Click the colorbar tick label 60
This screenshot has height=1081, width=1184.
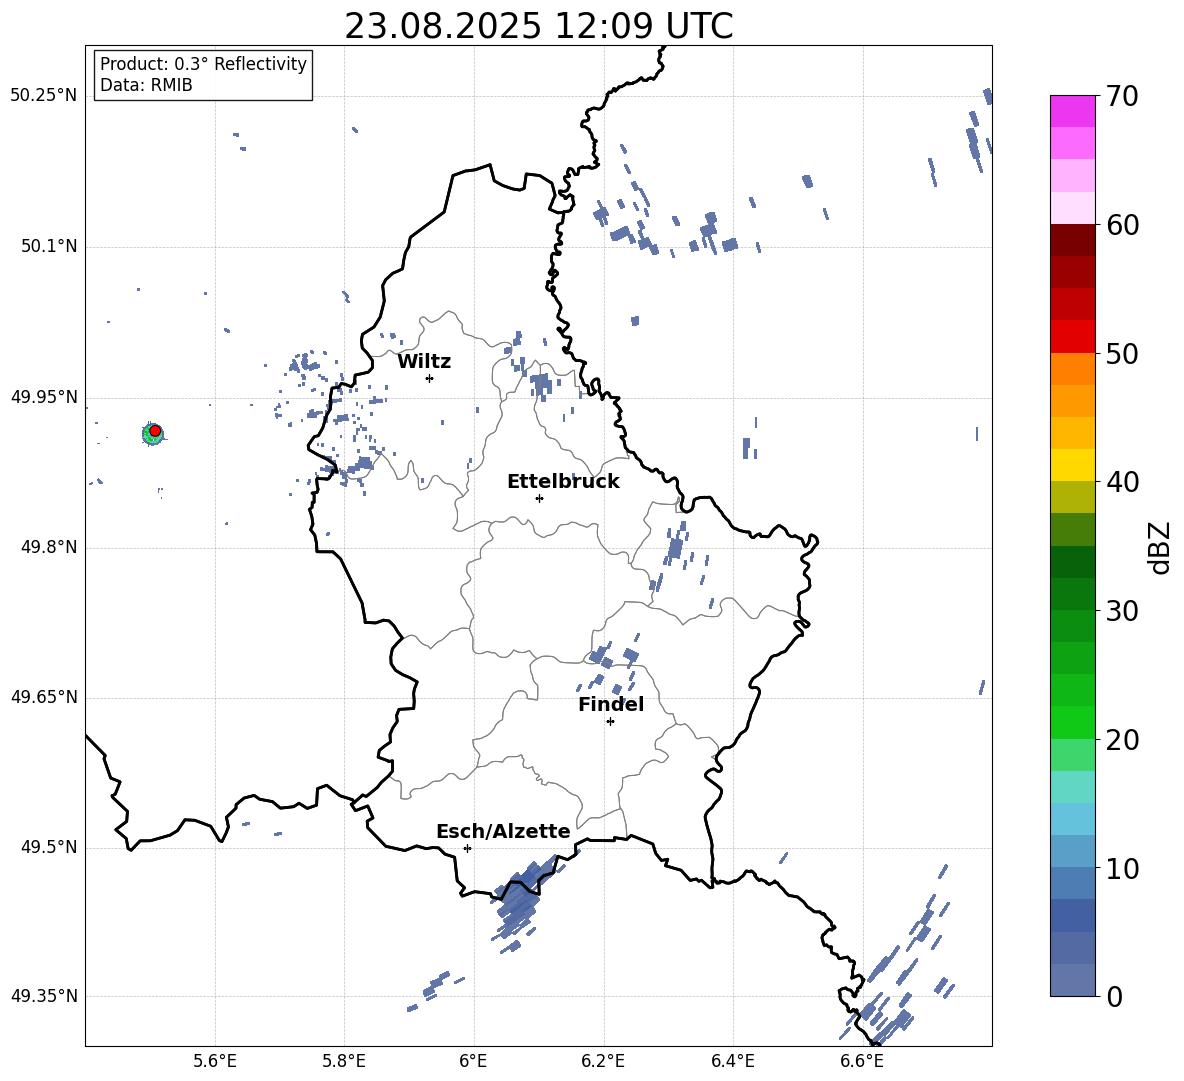[1122, 225]
